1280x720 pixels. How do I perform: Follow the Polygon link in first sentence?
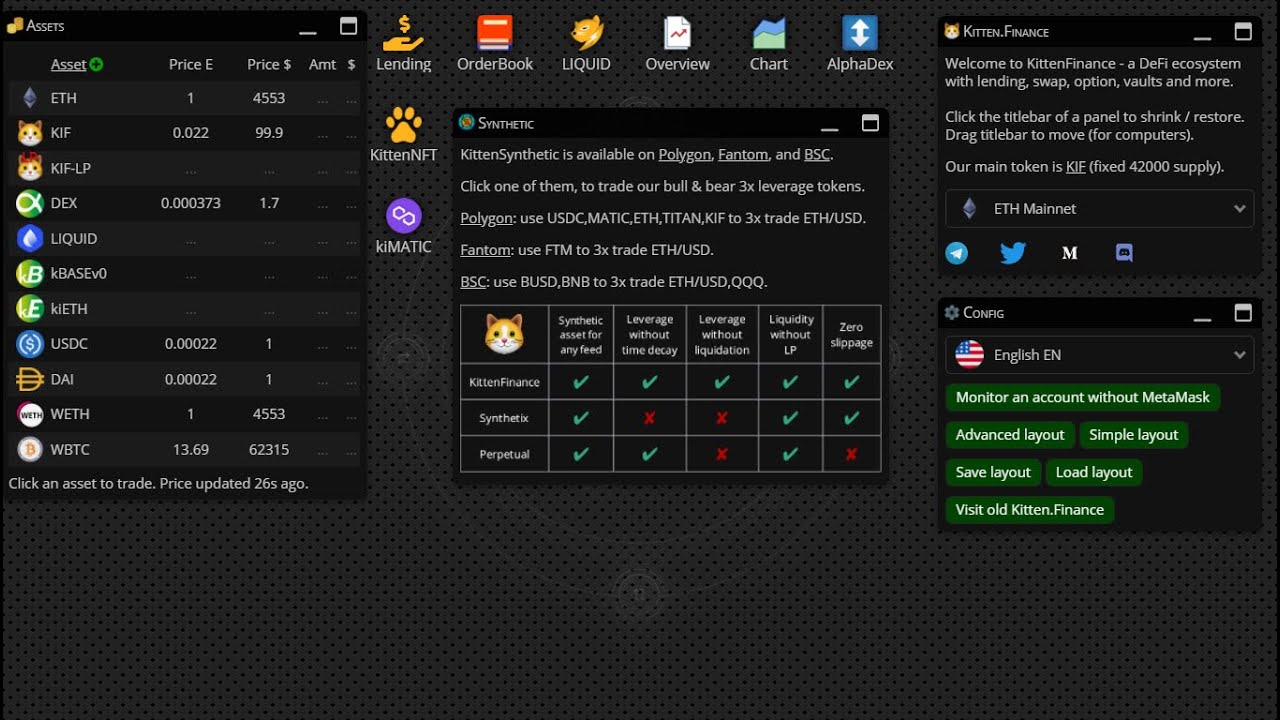click(684, 155)
